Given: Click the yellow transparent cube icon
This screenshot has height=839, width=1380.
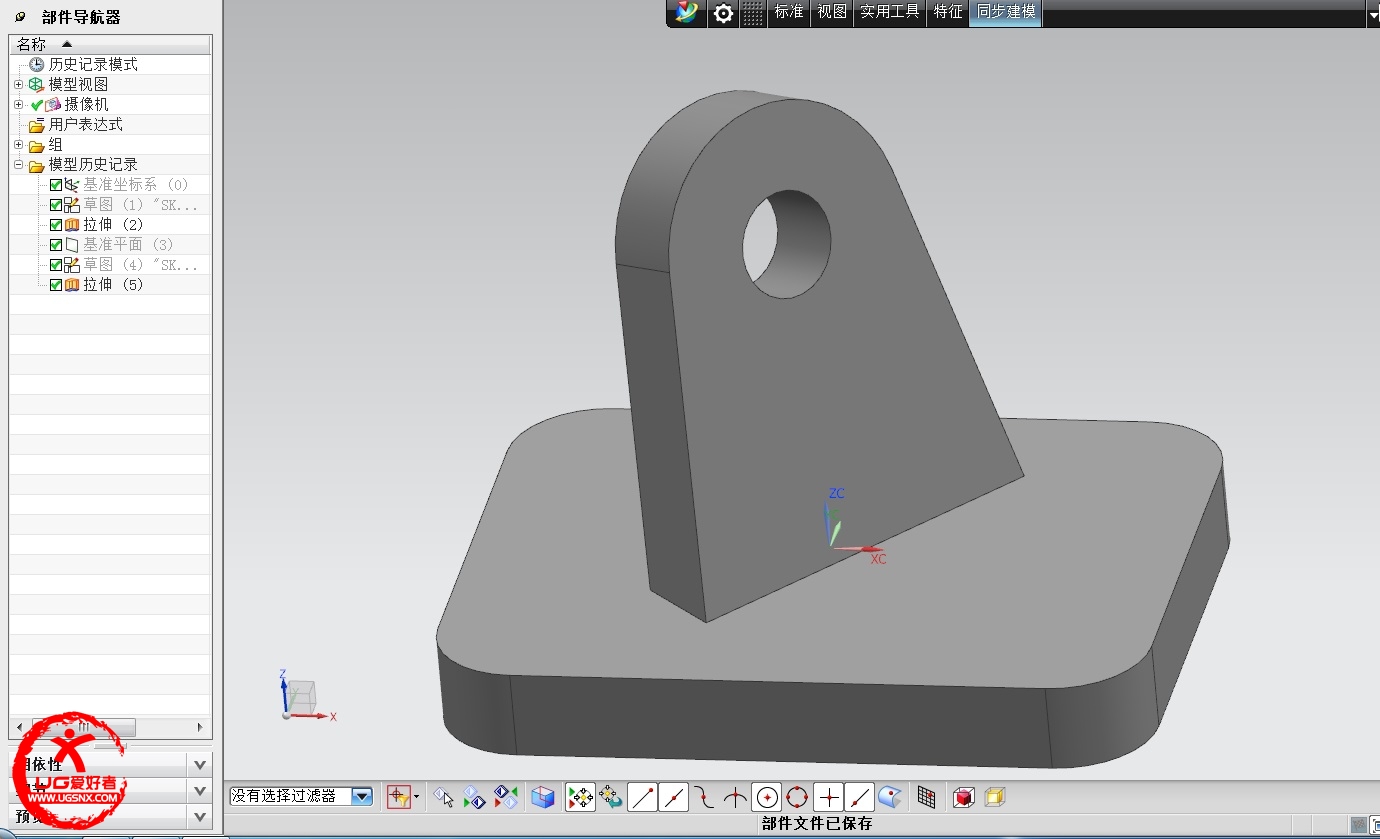Looking at the screenshot, I should [994, 797].
